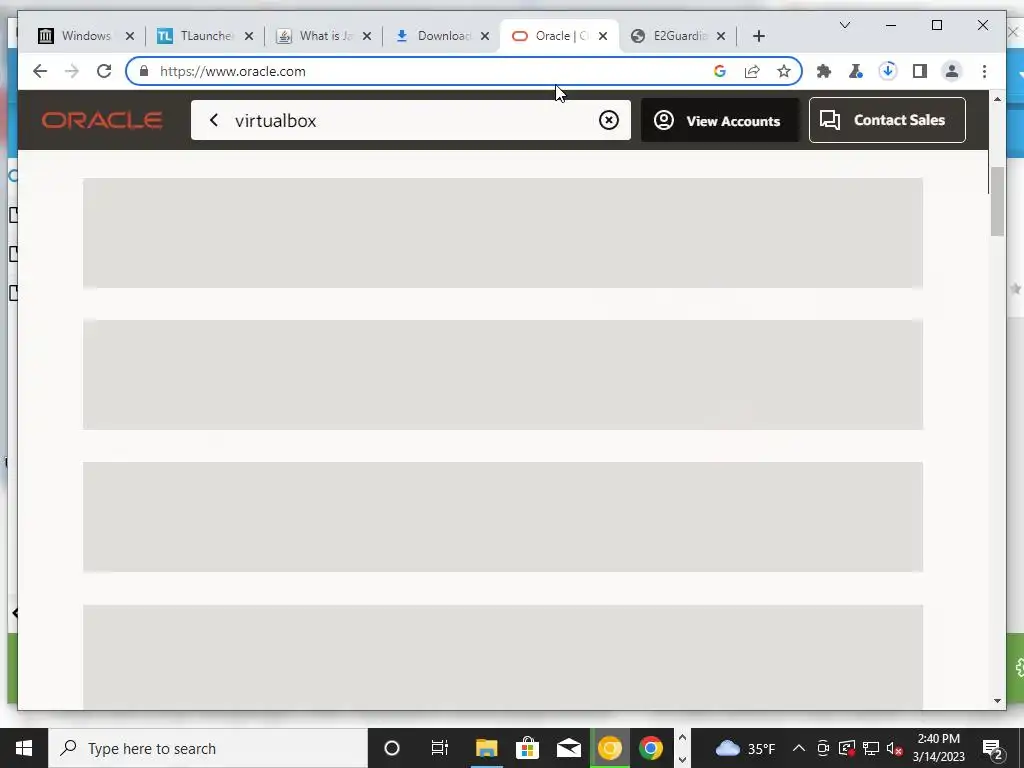Open View Accounts

click(x=720, y=120)
